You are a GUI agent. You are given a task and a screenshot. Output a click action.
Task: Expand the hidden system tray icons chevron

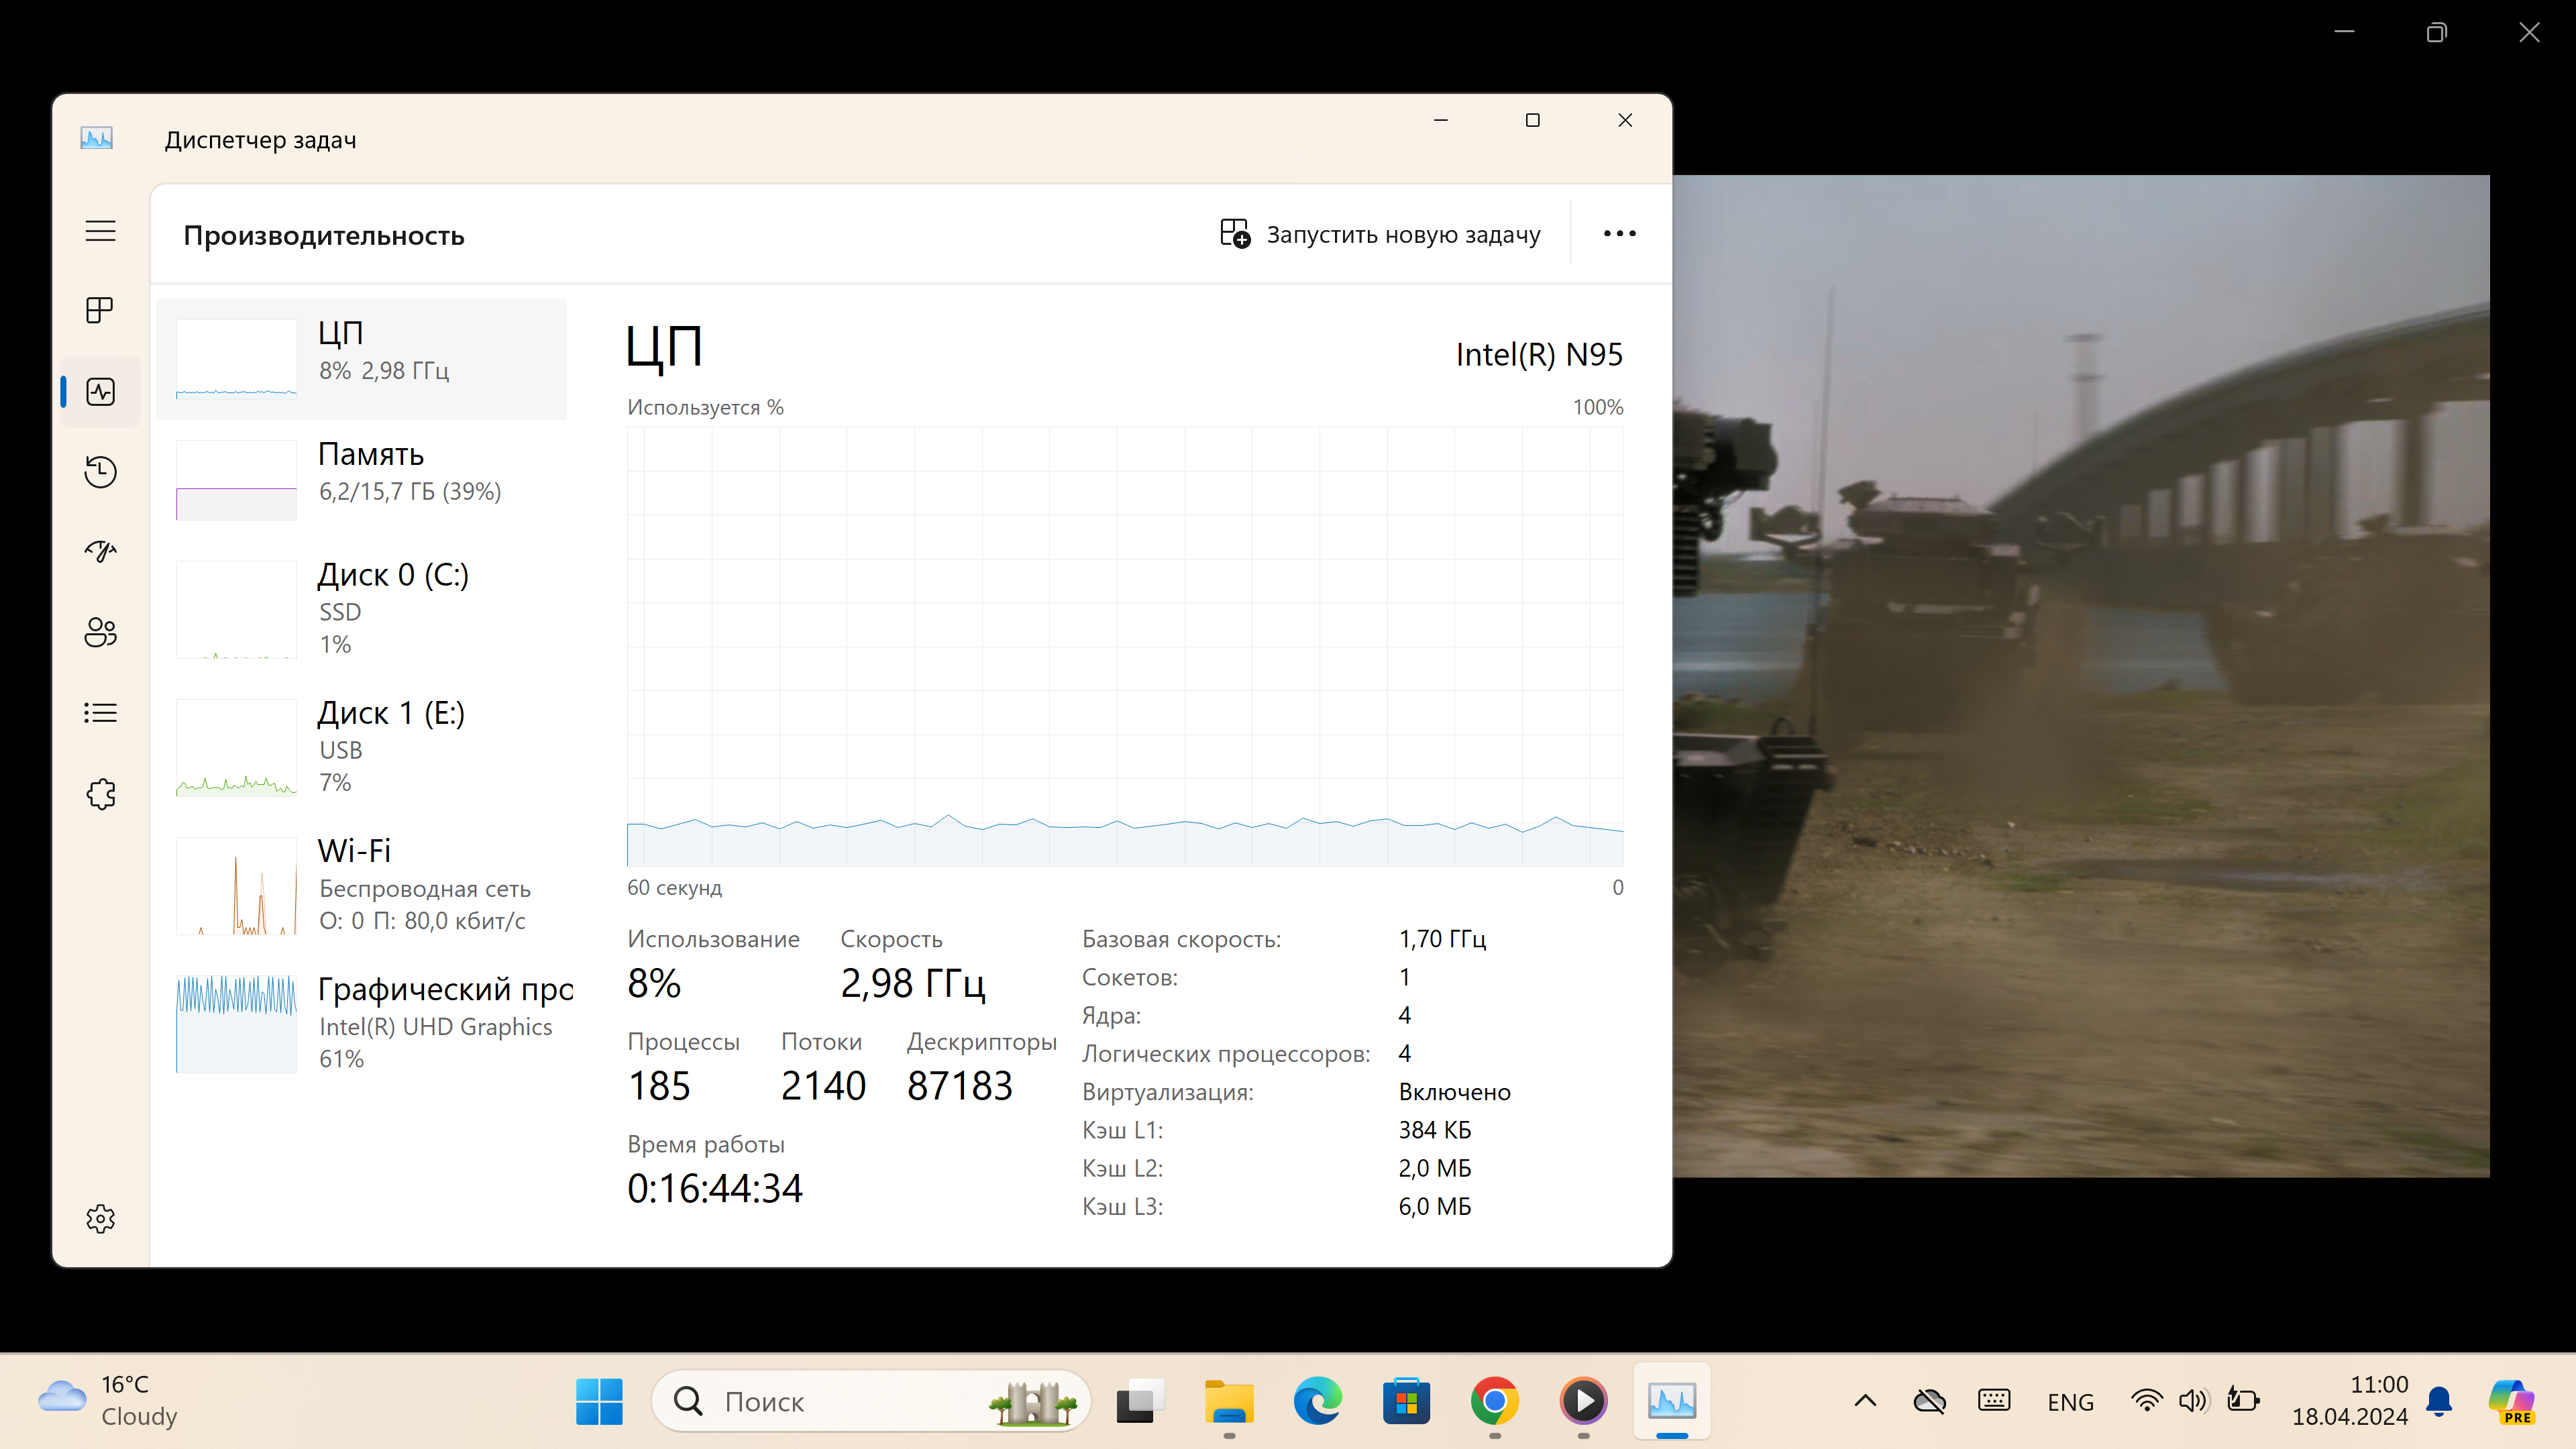(1865, 1401)
